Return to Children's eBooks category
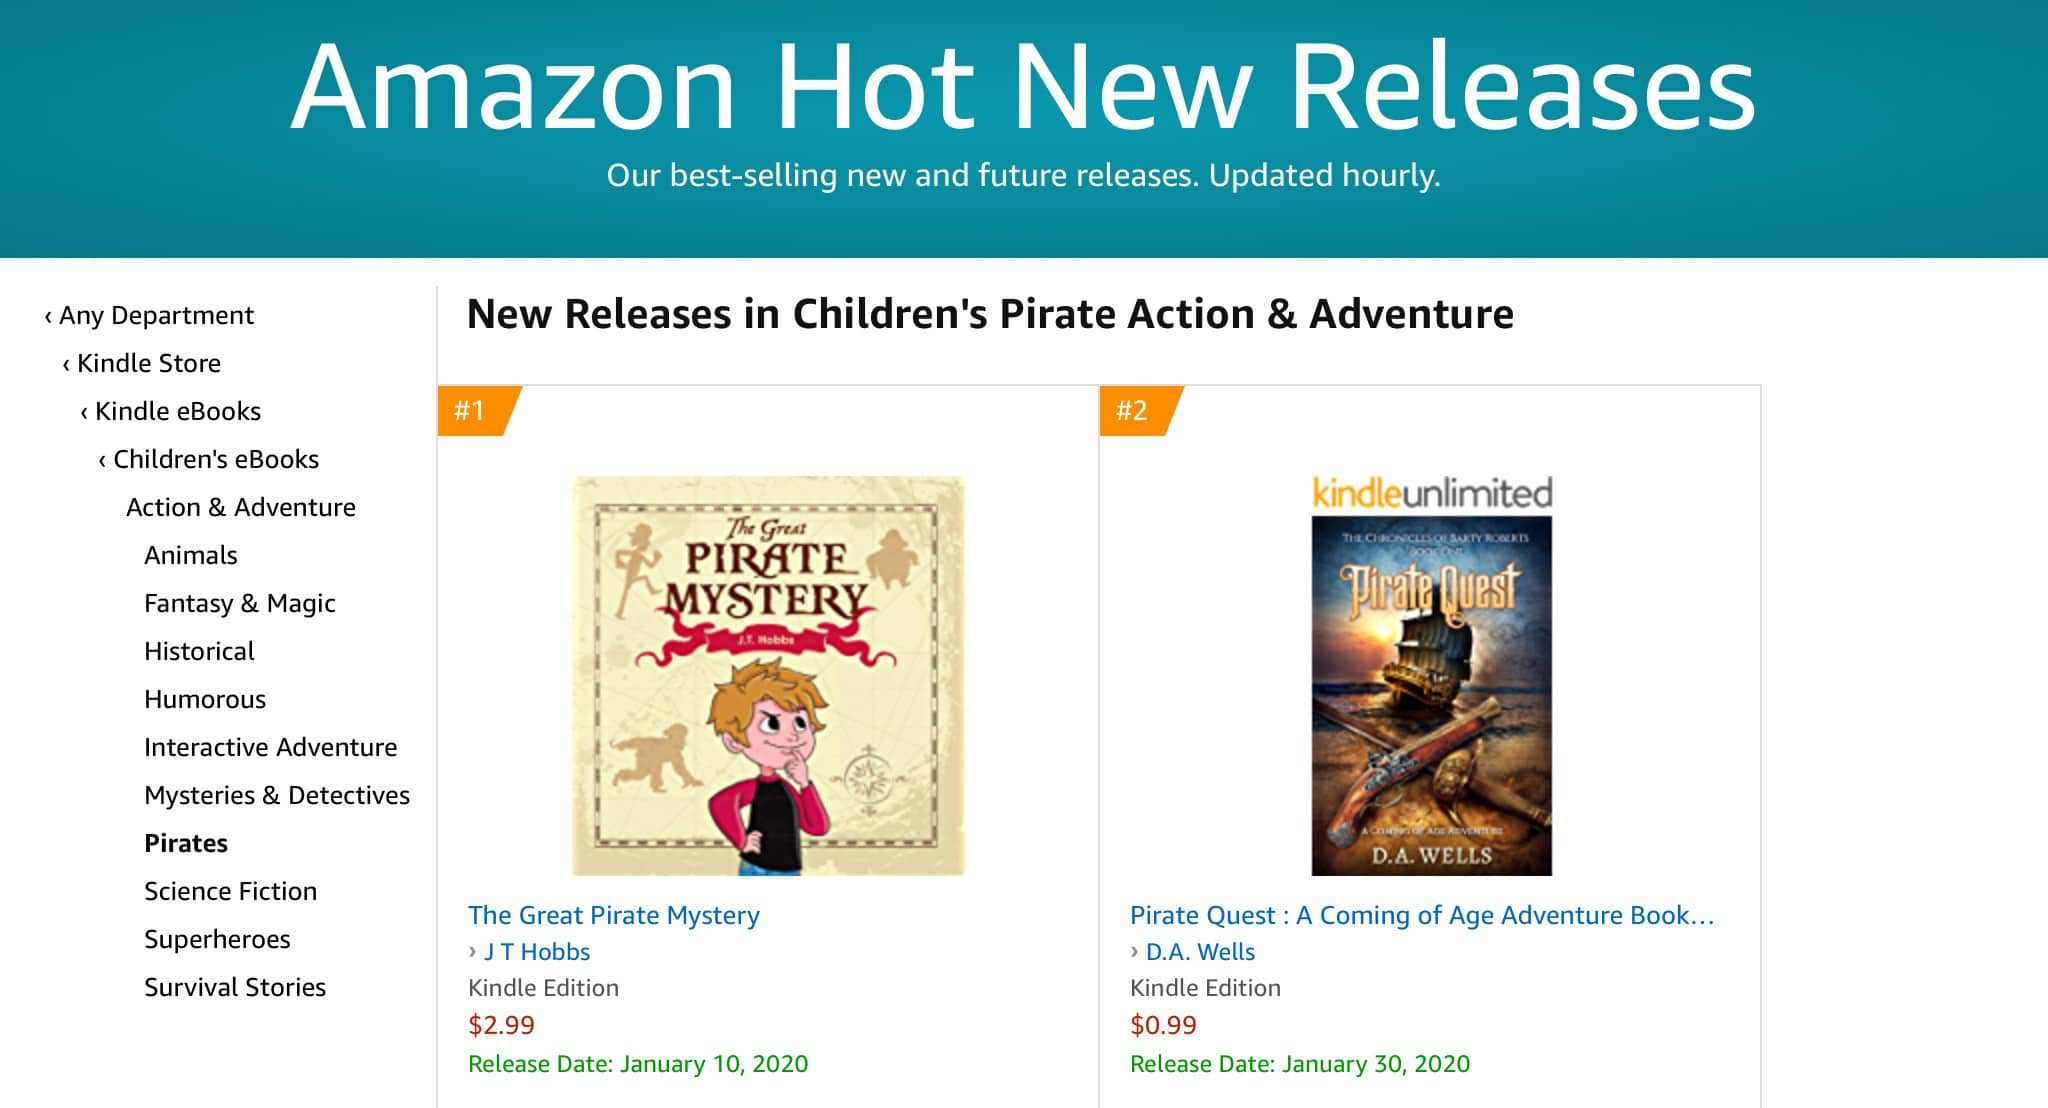The image size is (2048, 1108). click(215, 459)
